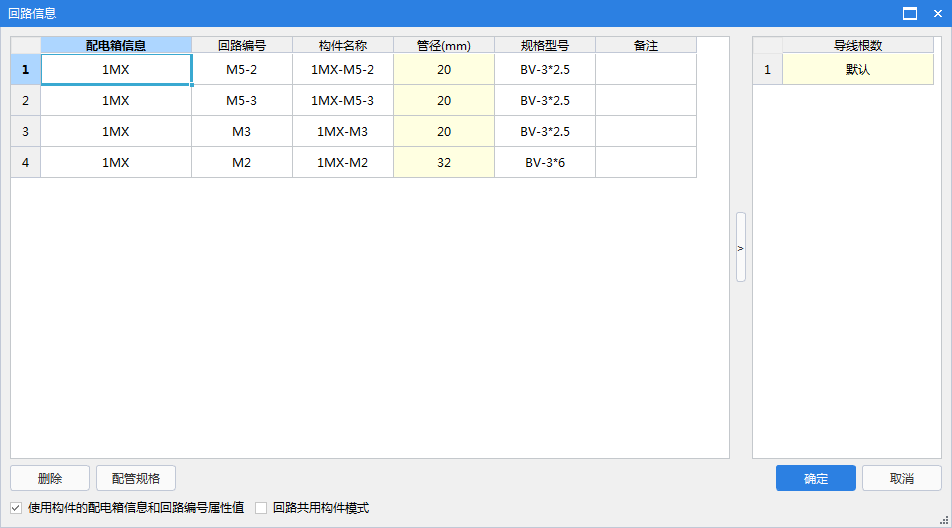
Task: Enable 回路共用构件模式 checkbox
Action: coord(261,508)
